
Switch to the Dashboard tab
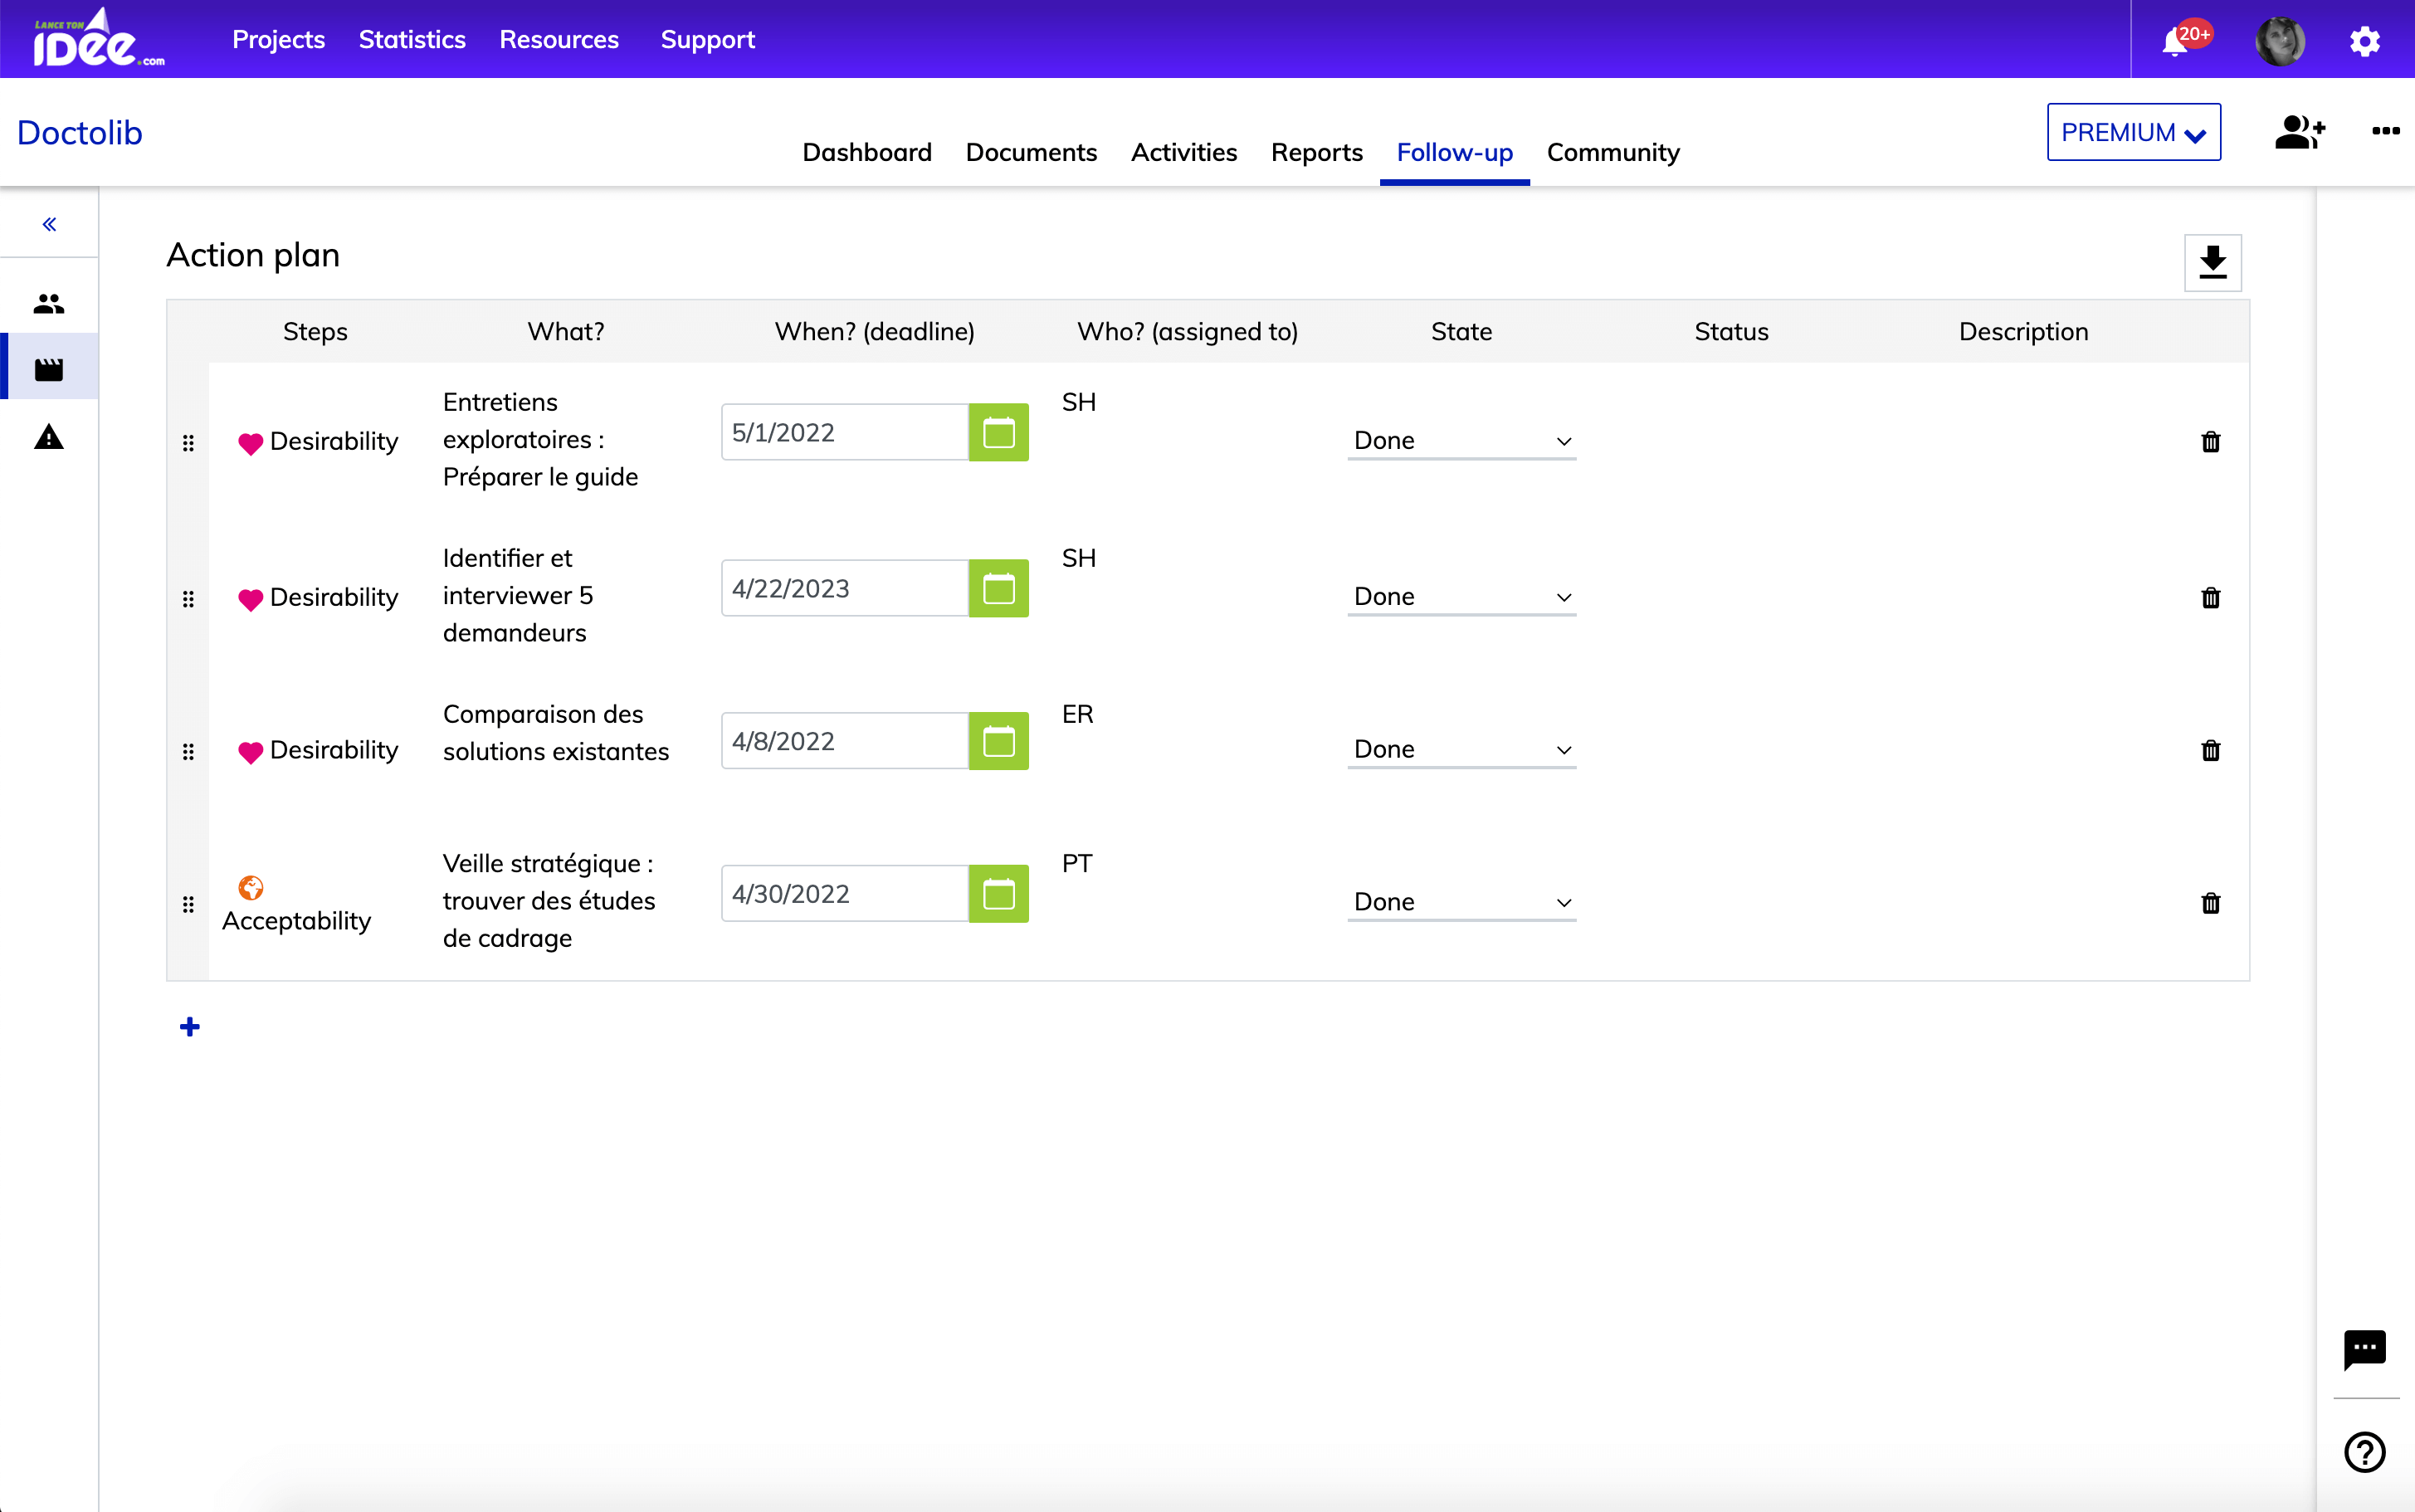866,153
